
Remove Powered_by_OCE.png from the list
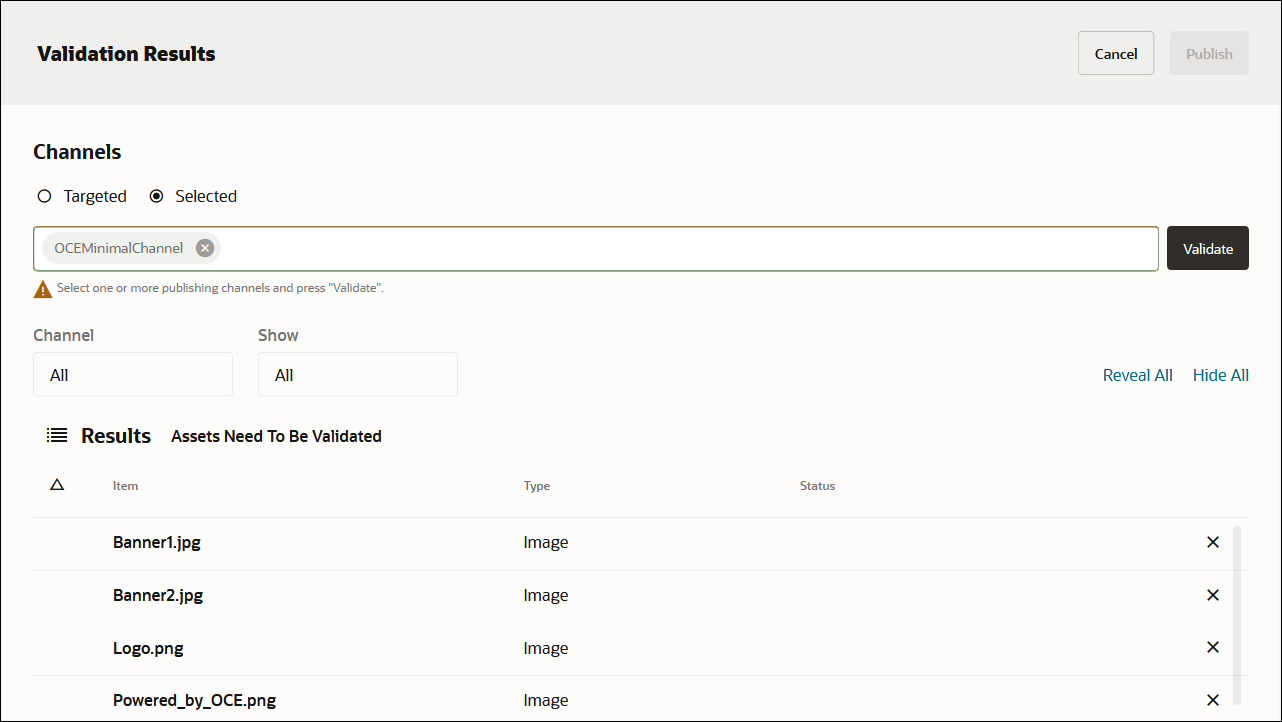click(1212, 699)
